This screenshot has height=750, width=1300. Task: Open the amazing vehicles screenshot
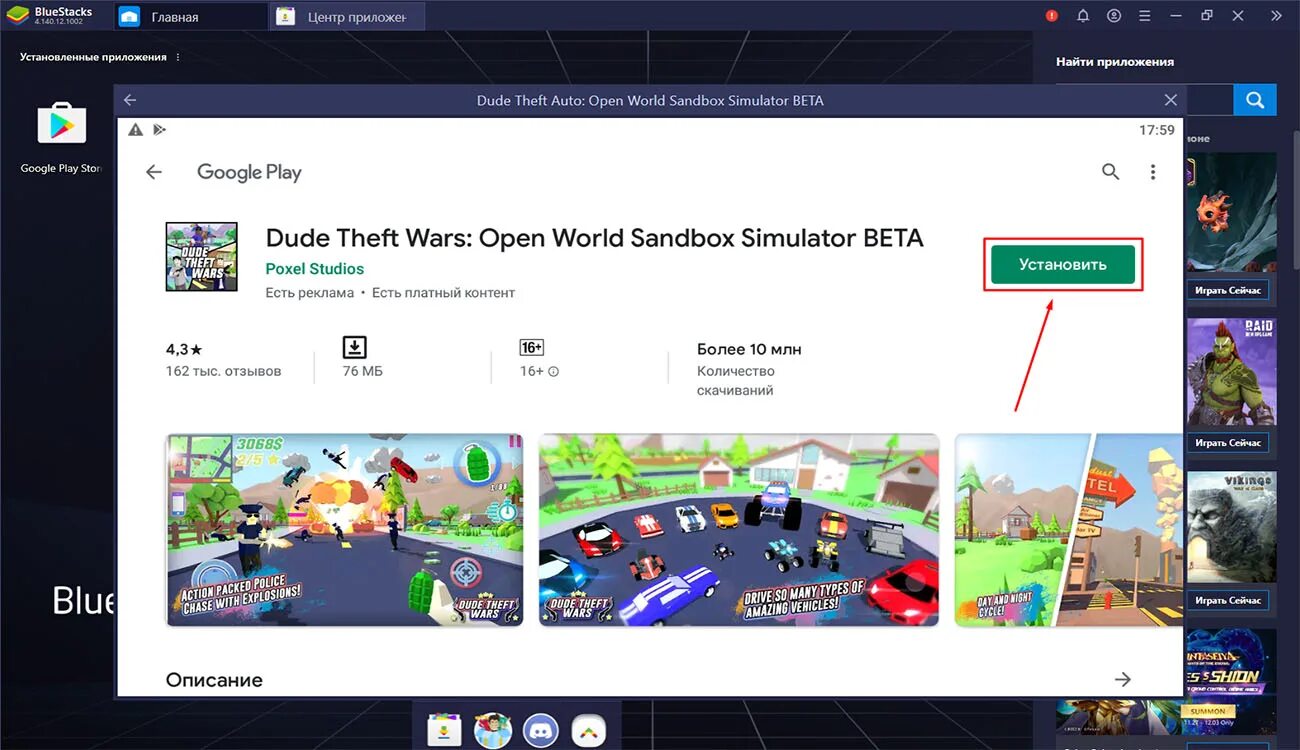coord(739,530)
